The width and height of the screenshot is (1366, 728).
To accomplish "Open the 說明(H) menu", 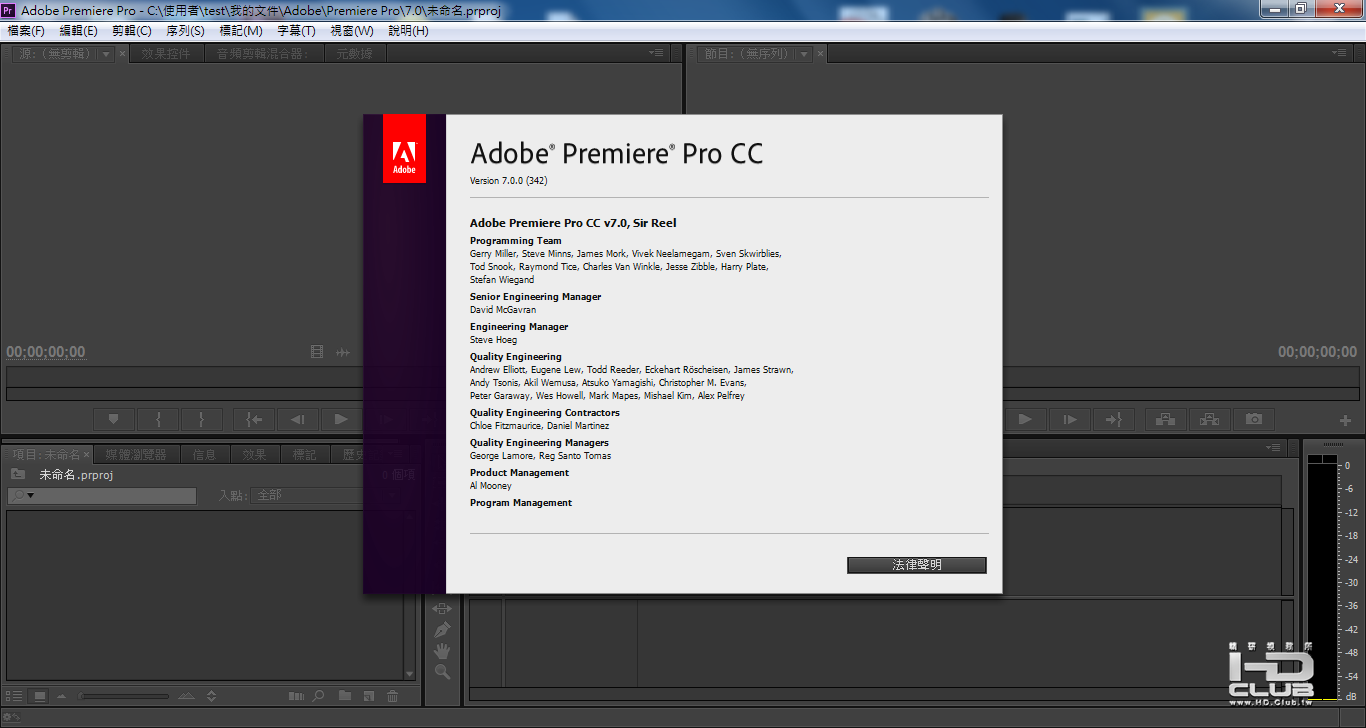I will pyautogui.click(x=408, y=31).
